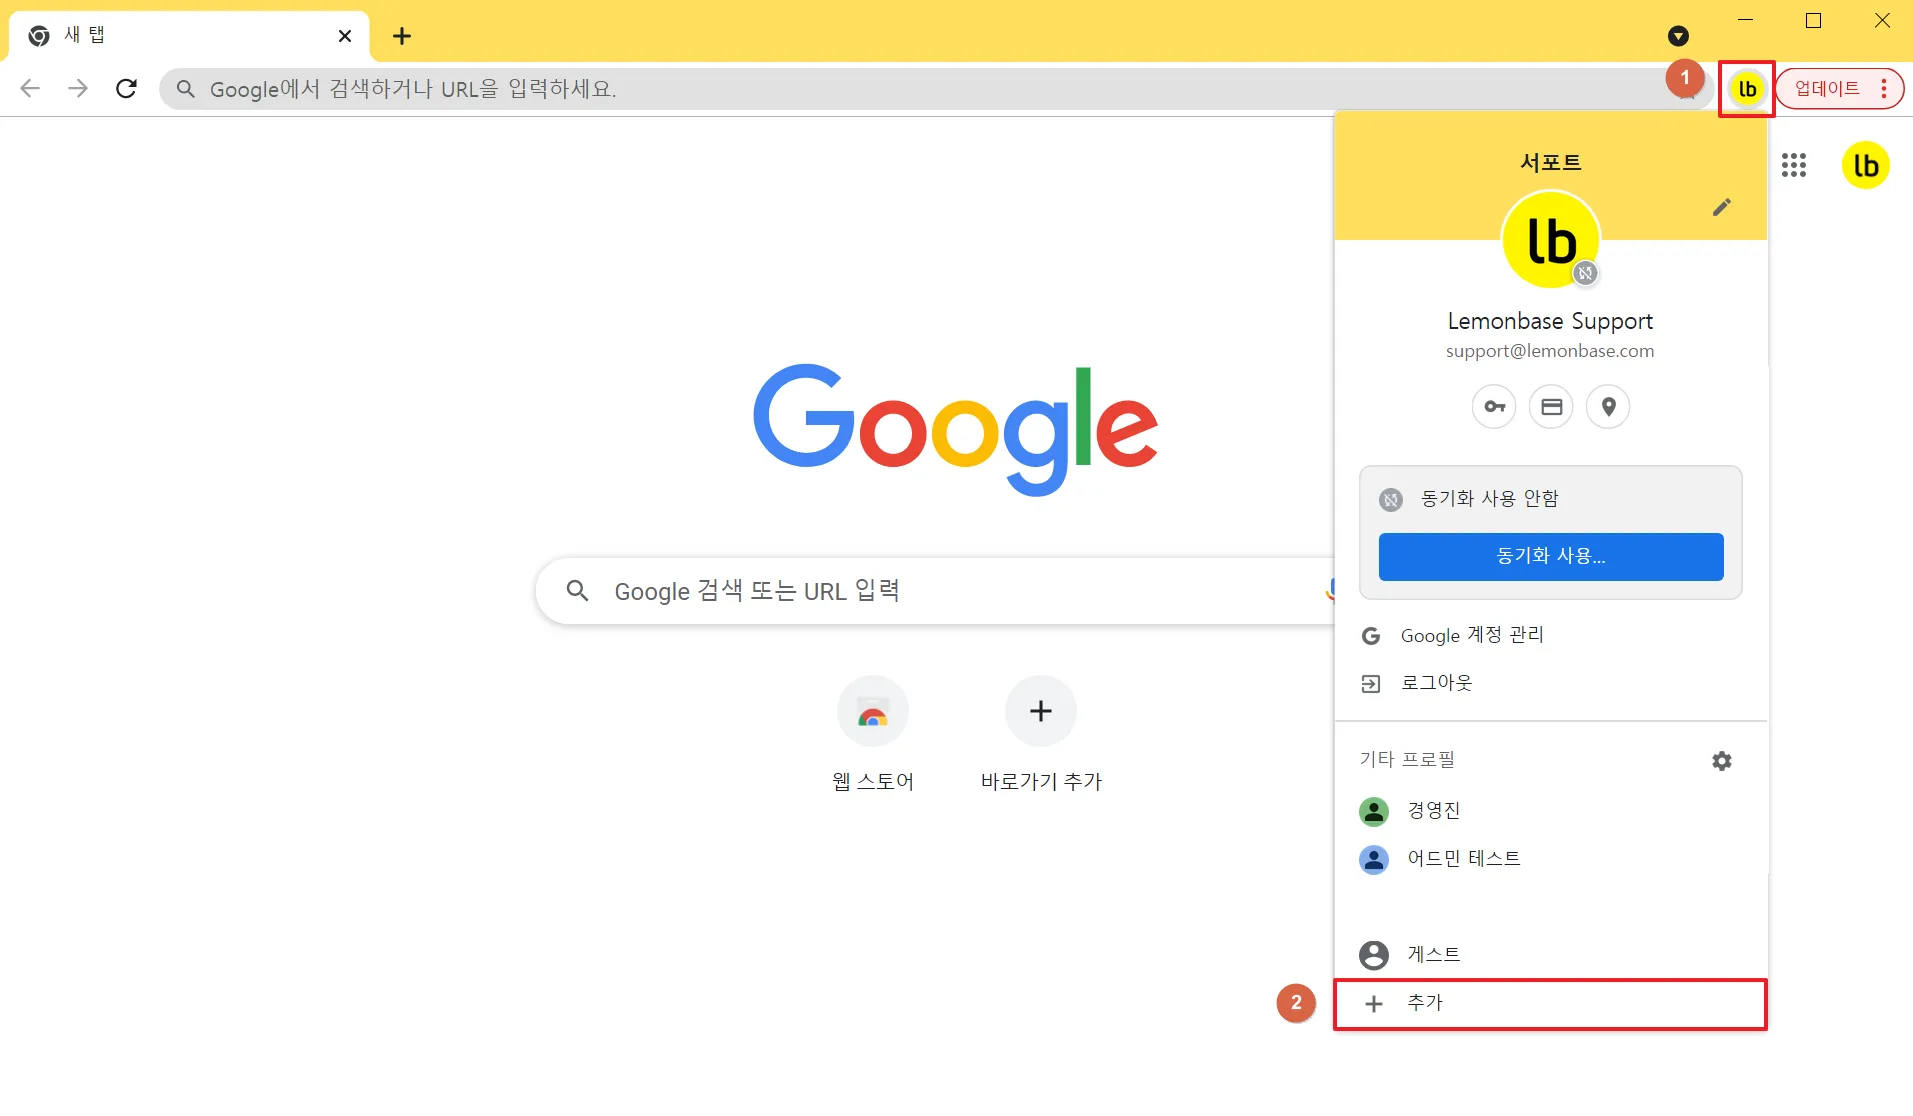Open the toolbar profile avatar button
The image size is (1913, 1116).
pyautogui.click(x=1747, y=89)
